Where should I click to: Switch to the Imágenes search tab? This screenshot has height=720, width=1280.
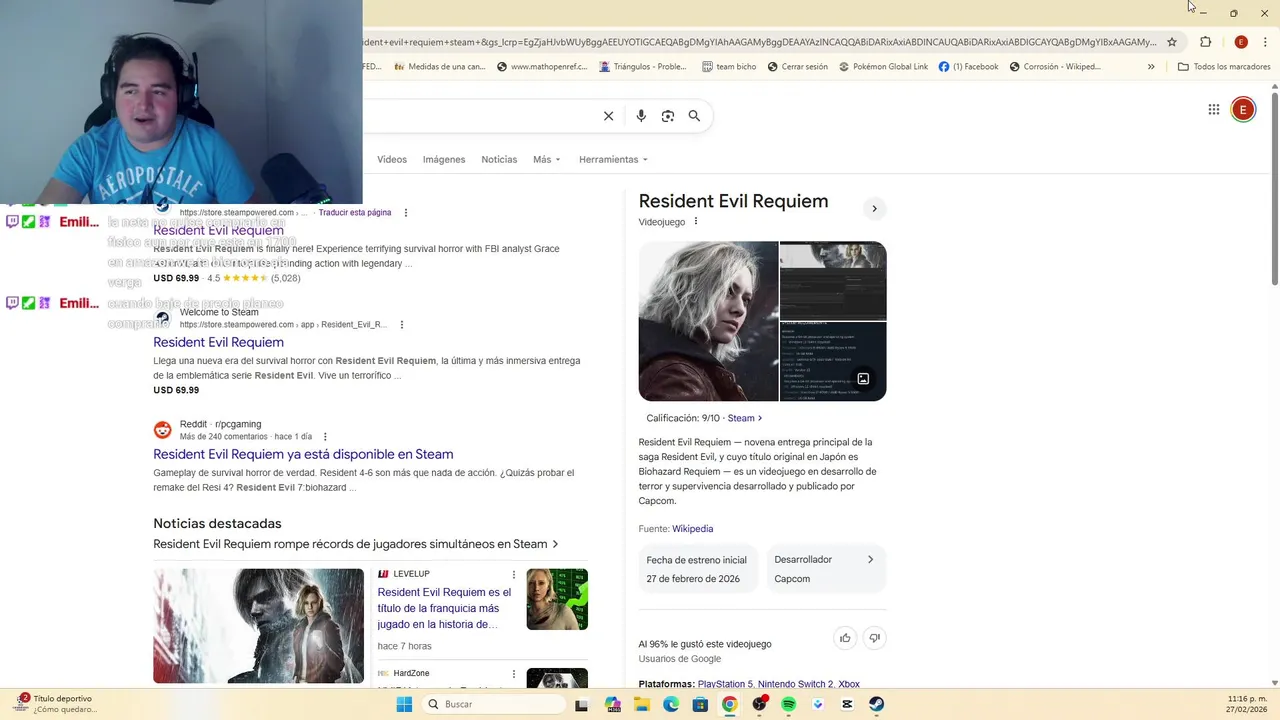click(444, 160)
